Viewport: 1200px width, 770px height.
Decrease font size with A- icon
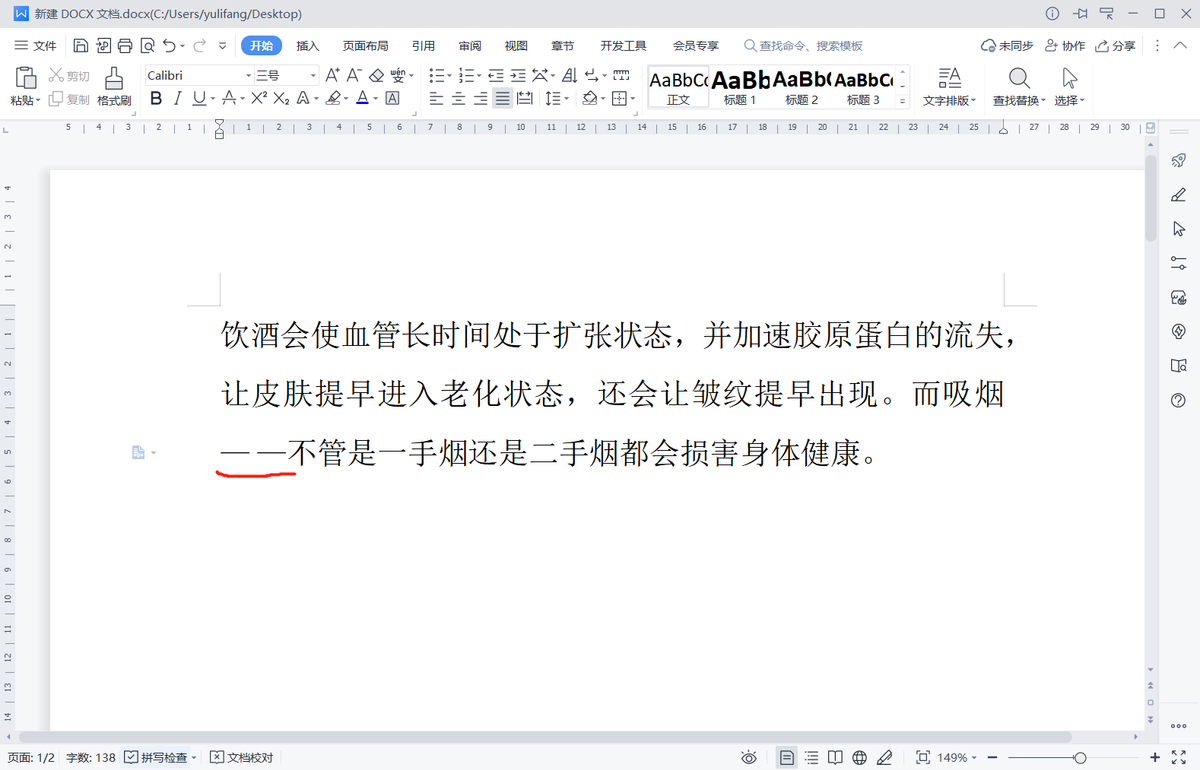click(x=354, y=75)
